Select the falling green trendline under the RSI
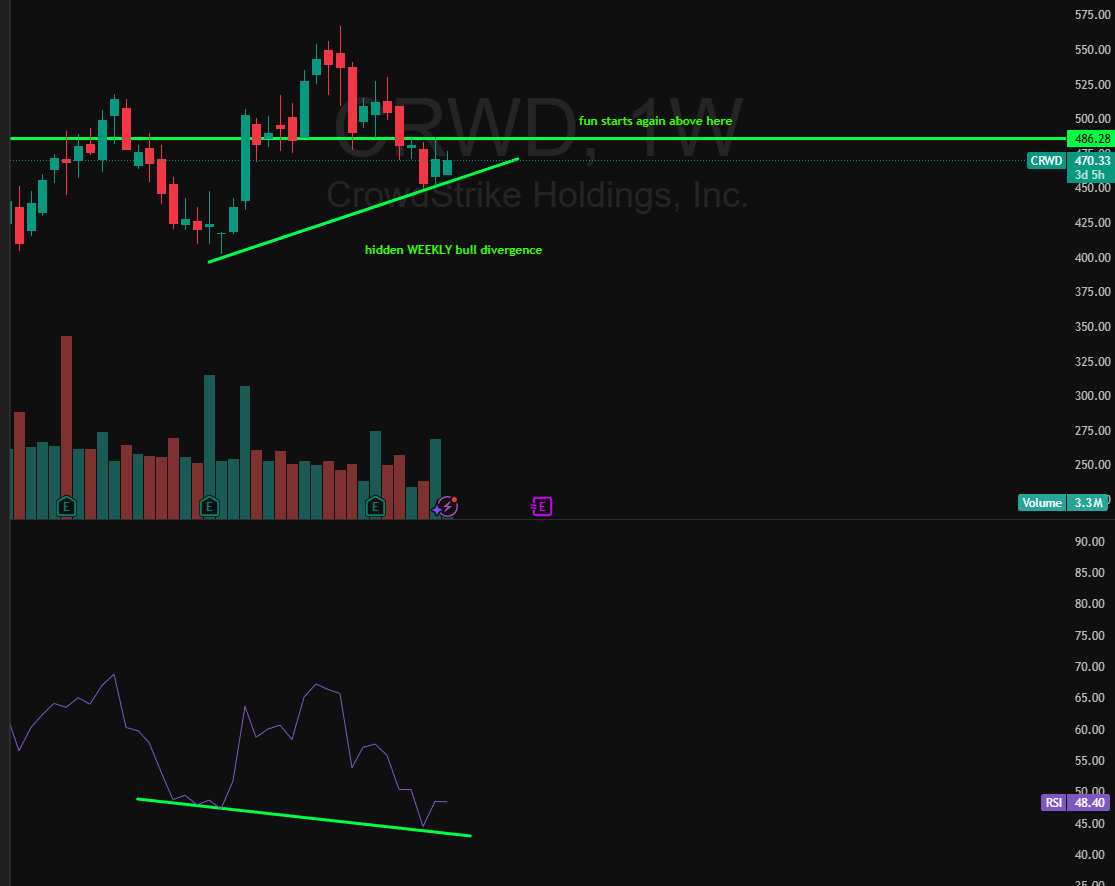The height and width of the screenshot is (886, 1115). pos(304,818)
